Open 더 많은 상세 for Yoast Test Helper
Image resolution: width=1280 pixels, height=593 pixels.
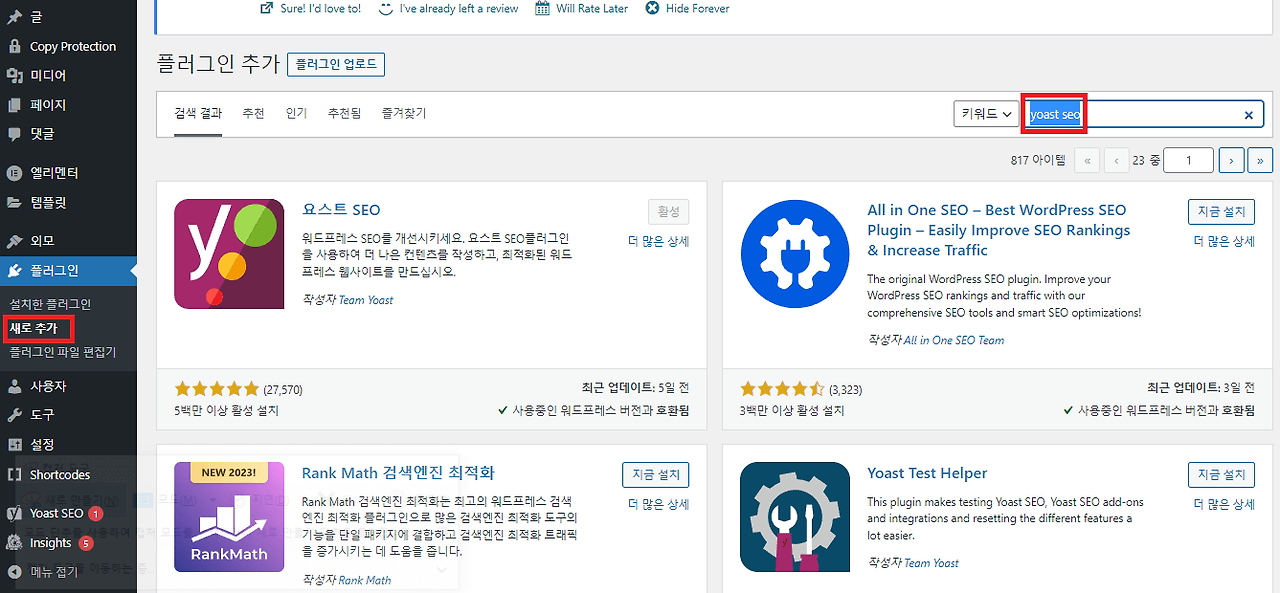point(1224,504)
